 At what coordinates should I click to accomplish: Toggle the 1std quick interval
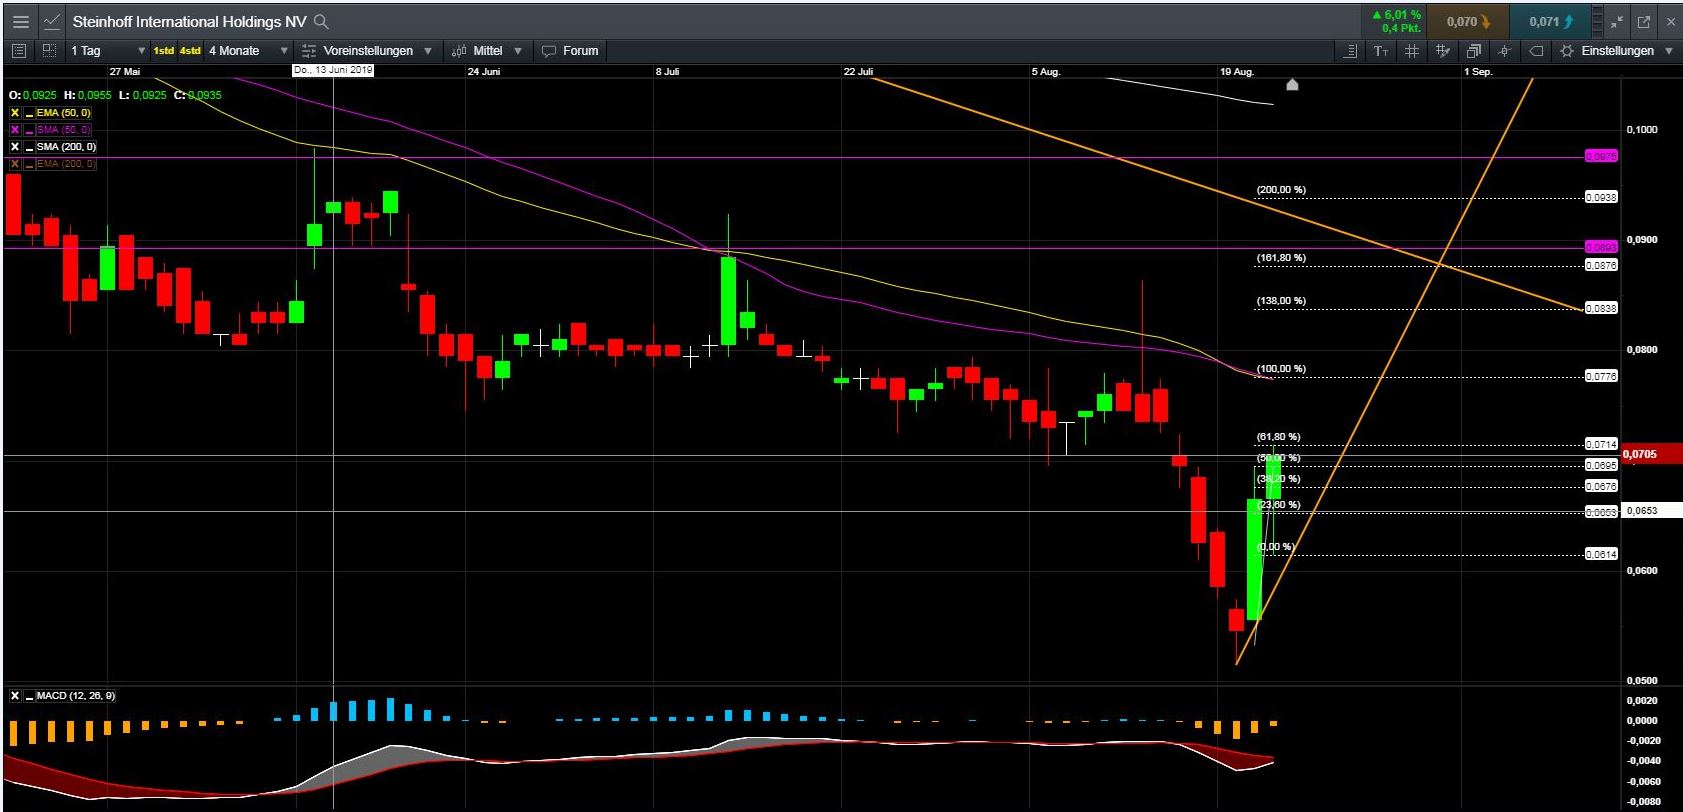click(x=163, y=50)
